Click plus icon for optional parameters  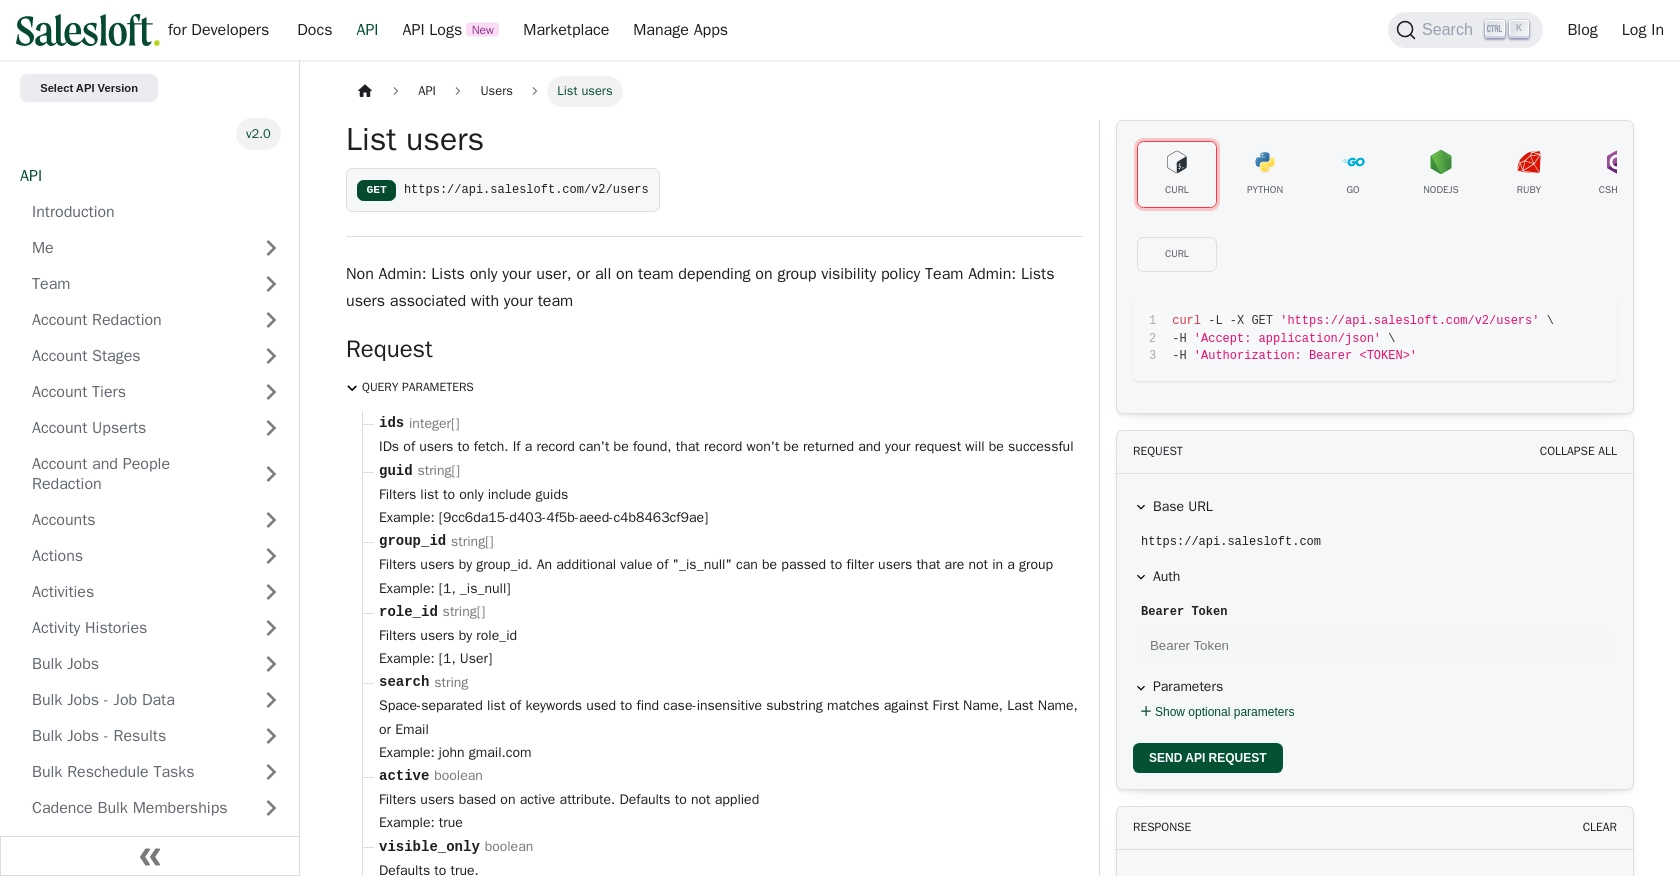[x=1146, y=712]
